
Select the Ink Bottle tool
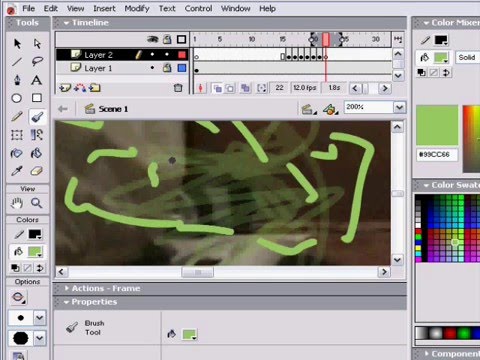pyautogui.click(x=17, y=153)
